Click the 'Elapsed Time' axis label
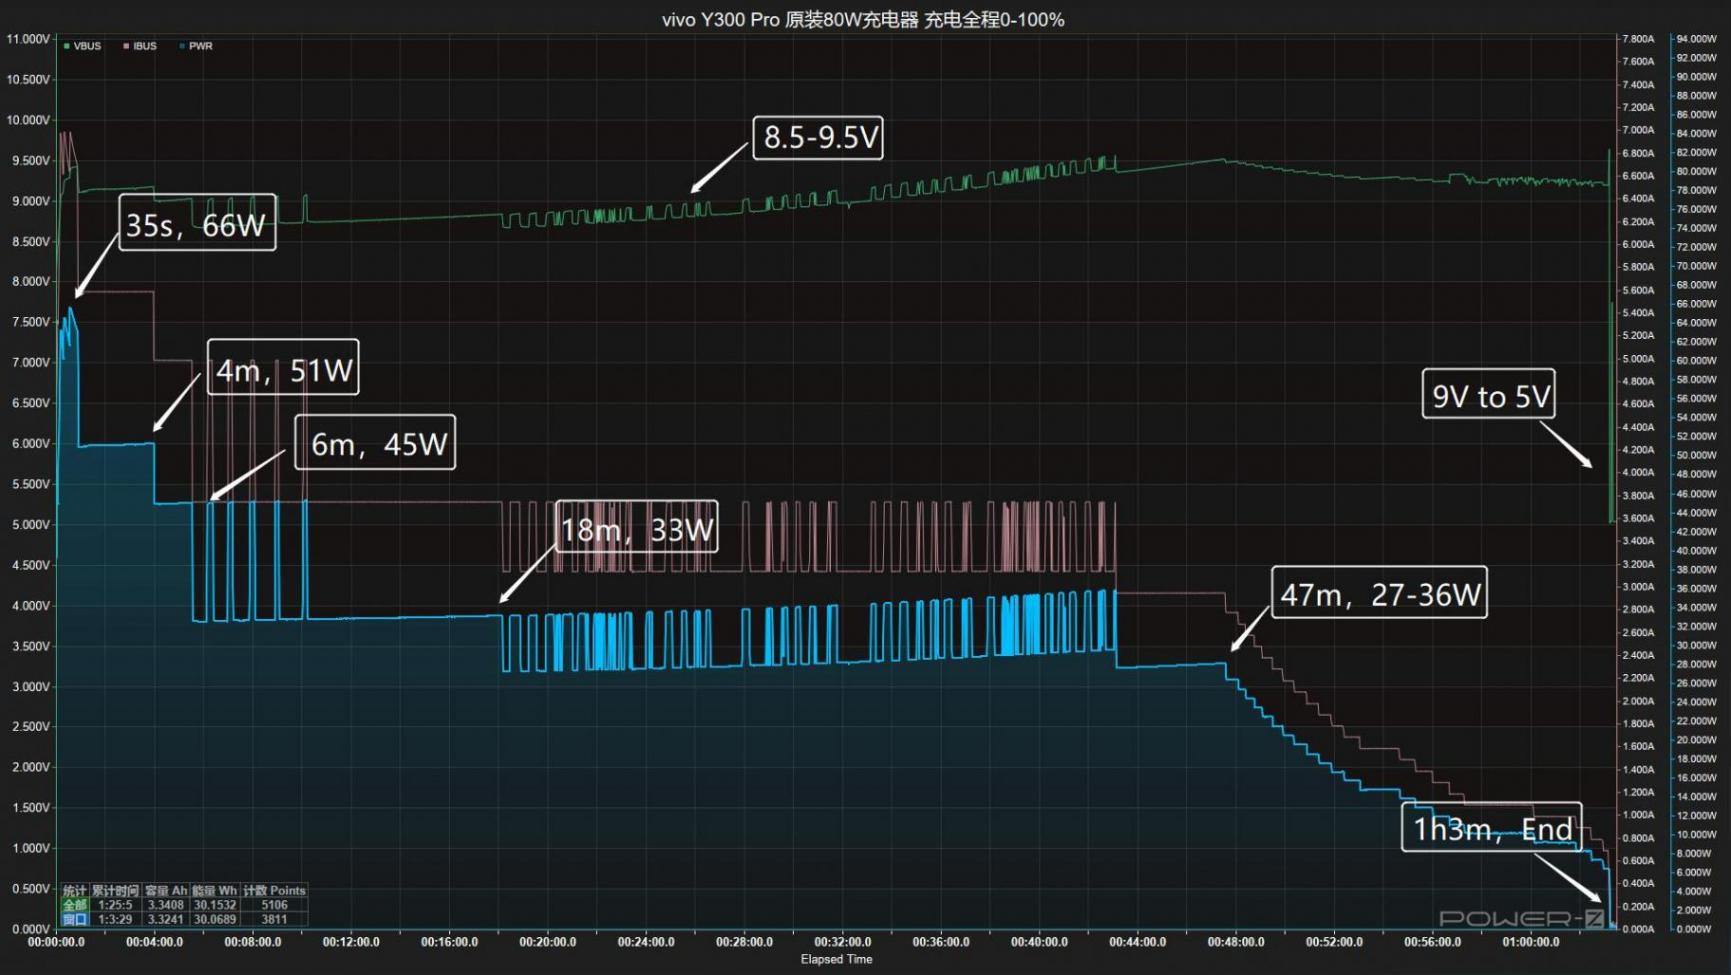The width and height of the screenshot is (1731, 975). coord(836,960)
